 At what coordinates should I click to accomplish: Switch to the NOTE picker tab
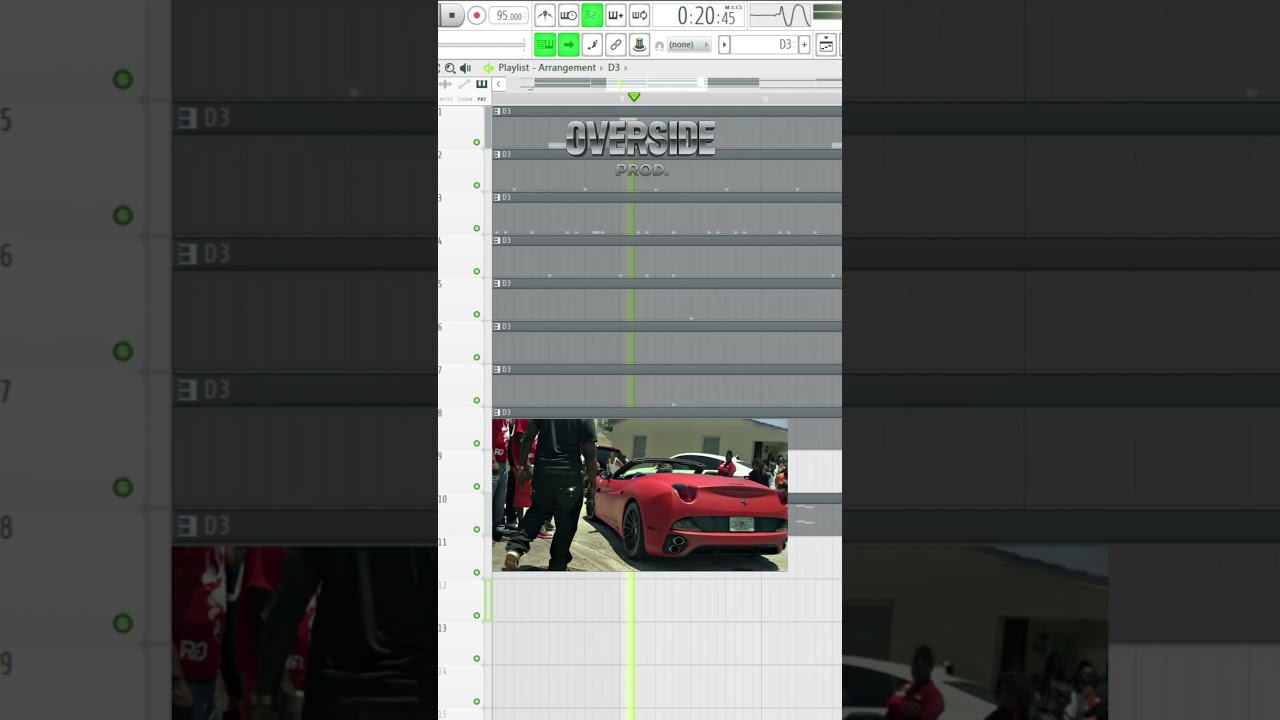coord(446,99)
